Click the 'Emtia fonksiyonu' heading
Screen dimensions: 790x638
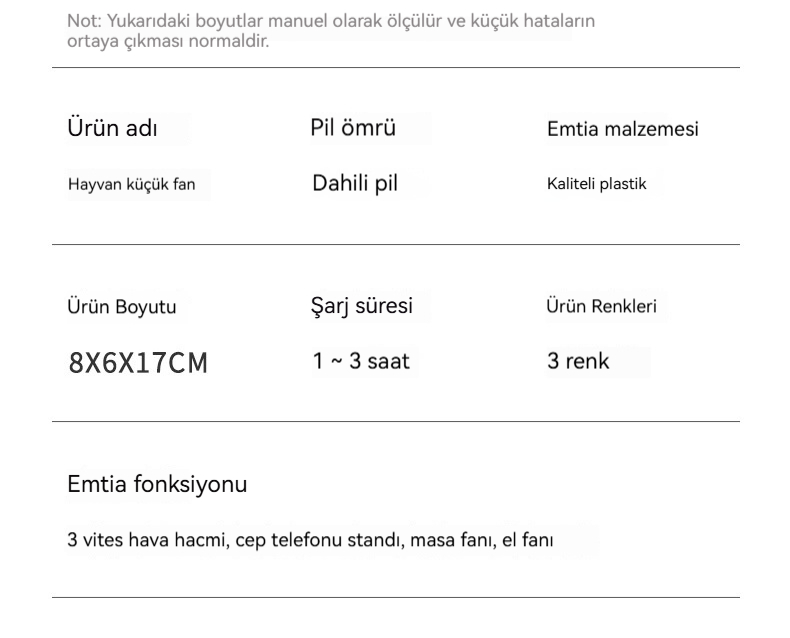click(157, 485)
